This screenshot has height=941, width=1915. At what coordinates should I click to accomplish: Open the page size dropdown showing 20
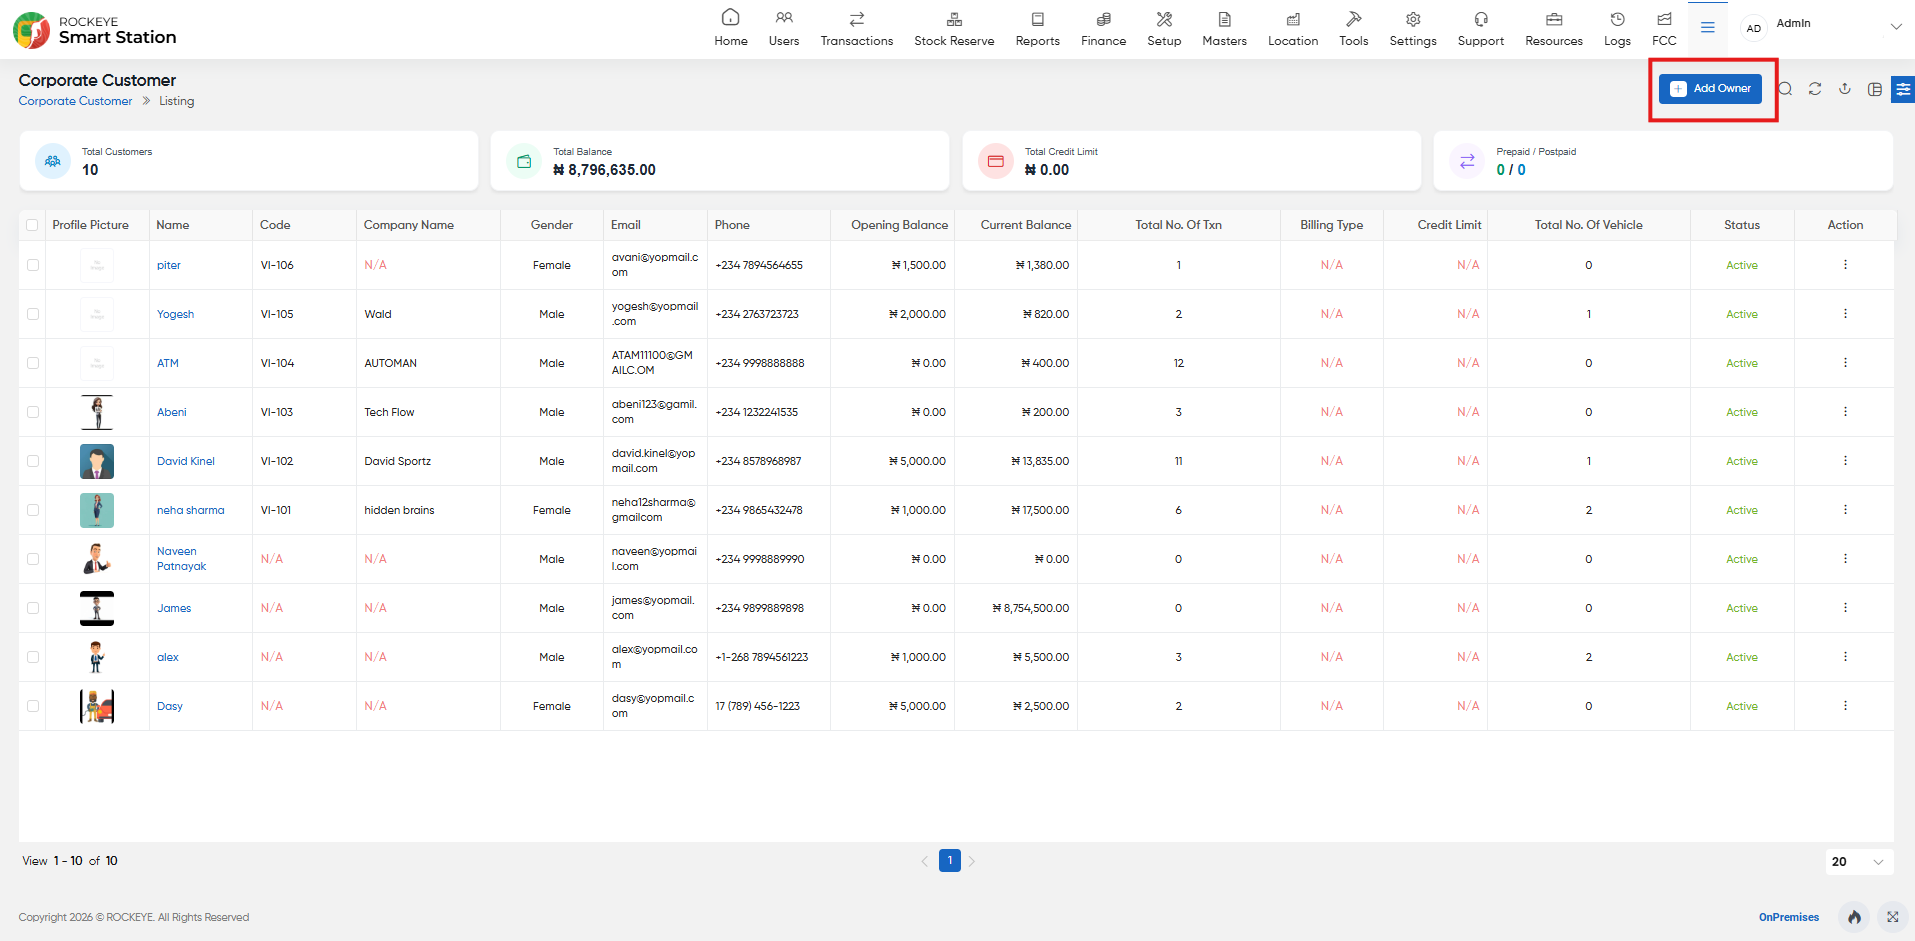pos(1859,862)
